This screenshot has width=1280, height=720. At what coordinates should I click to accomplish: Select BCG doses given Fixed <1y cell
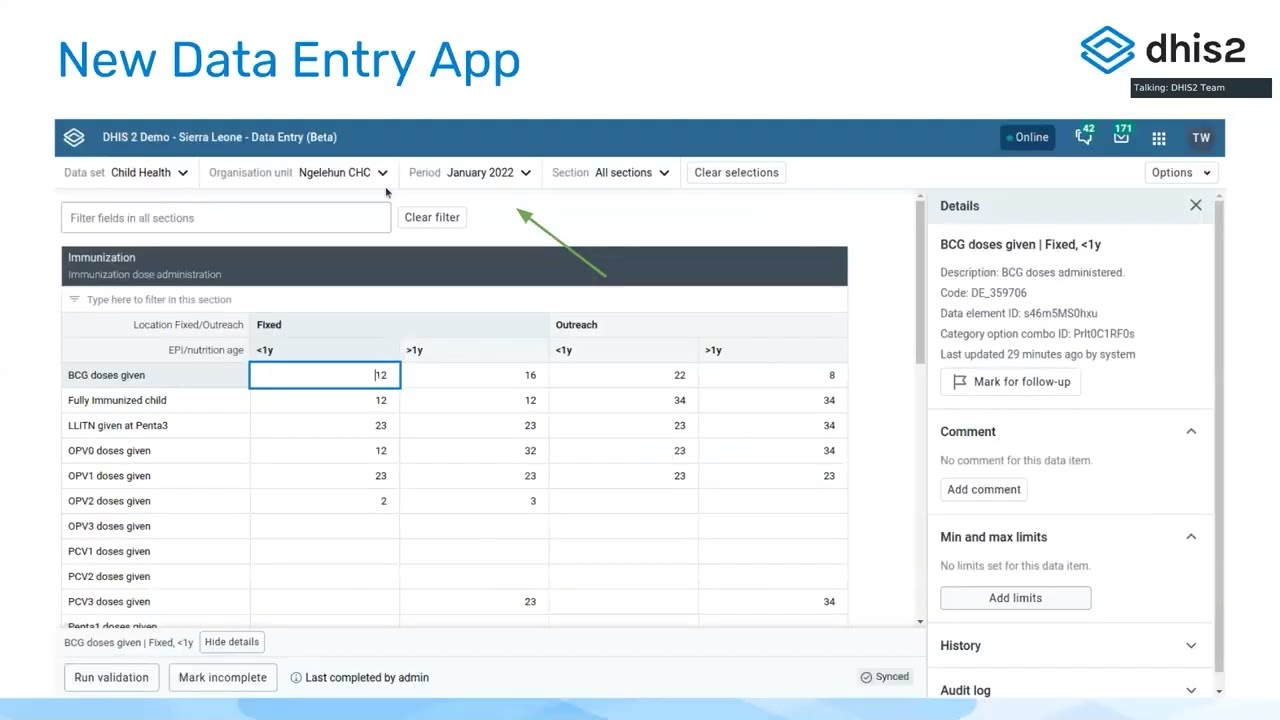point(325,375)
